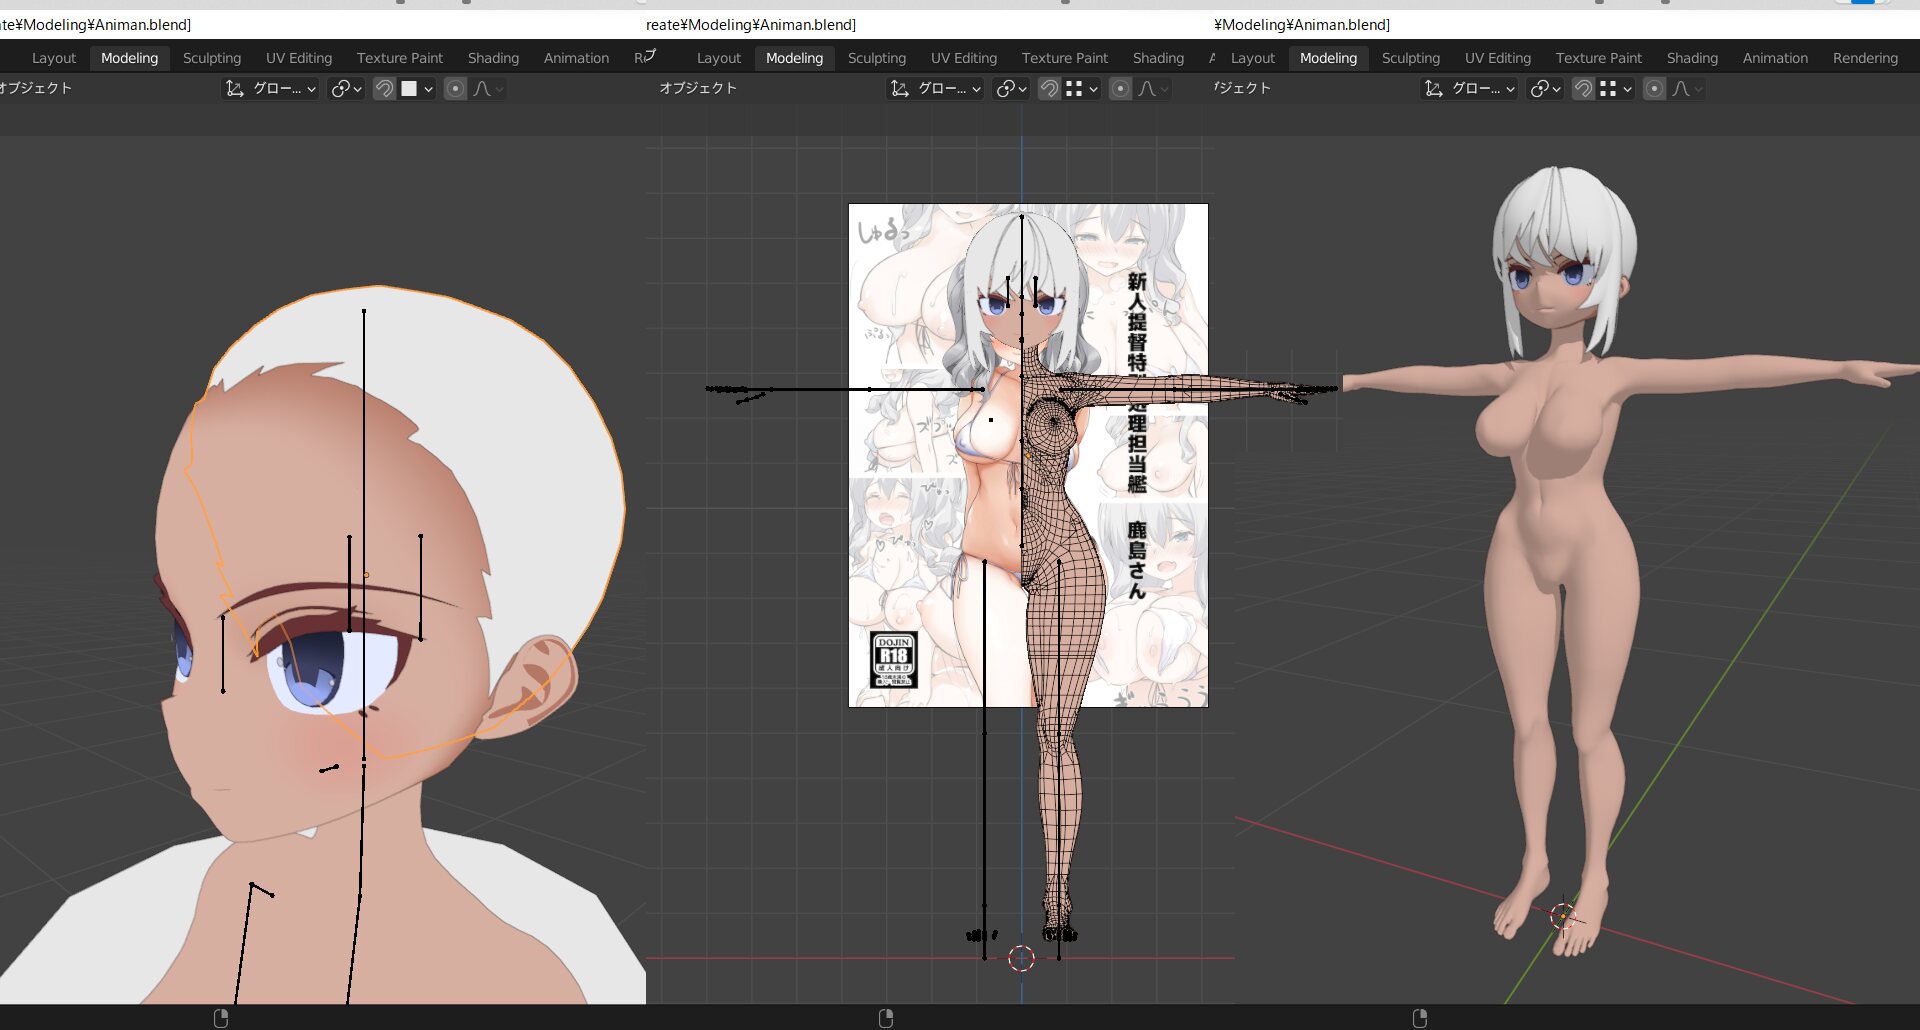Click transform orientation axes icon in left window
Image resolution: width=1920 pixels, height=1030 pixels.
tap(235, 89)
